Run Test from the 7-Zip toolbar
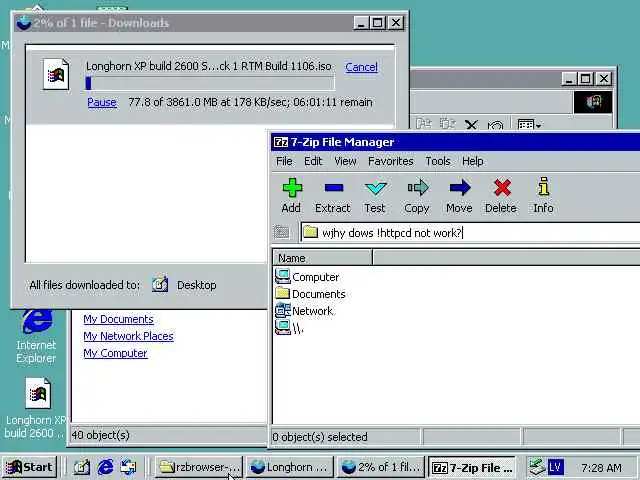 pos(375,196)
